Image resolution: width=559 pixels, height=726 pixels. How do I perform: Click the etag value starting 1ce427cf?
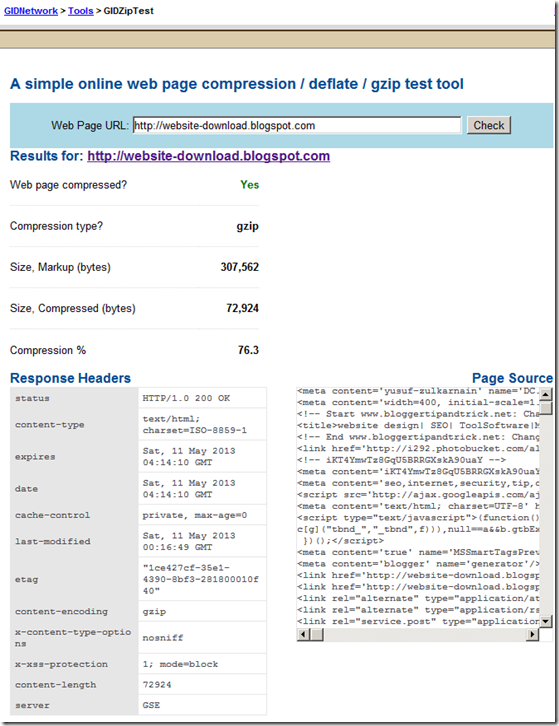pos(202,579)
